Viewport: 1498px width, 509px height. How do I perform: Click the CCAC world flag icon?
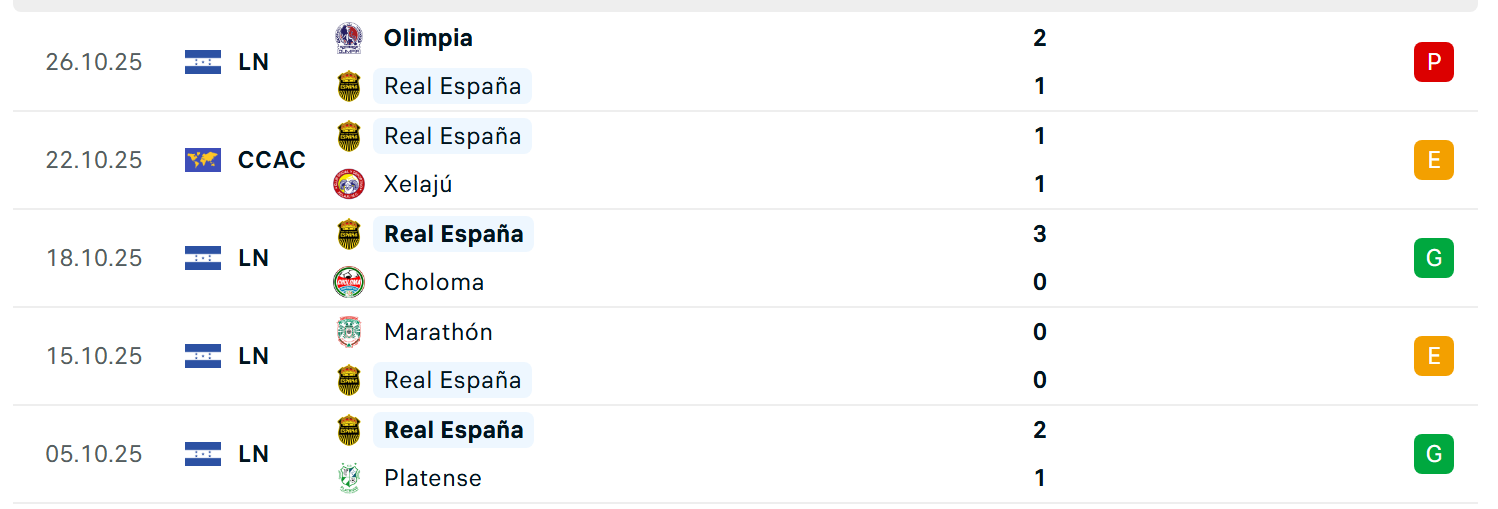203,160
